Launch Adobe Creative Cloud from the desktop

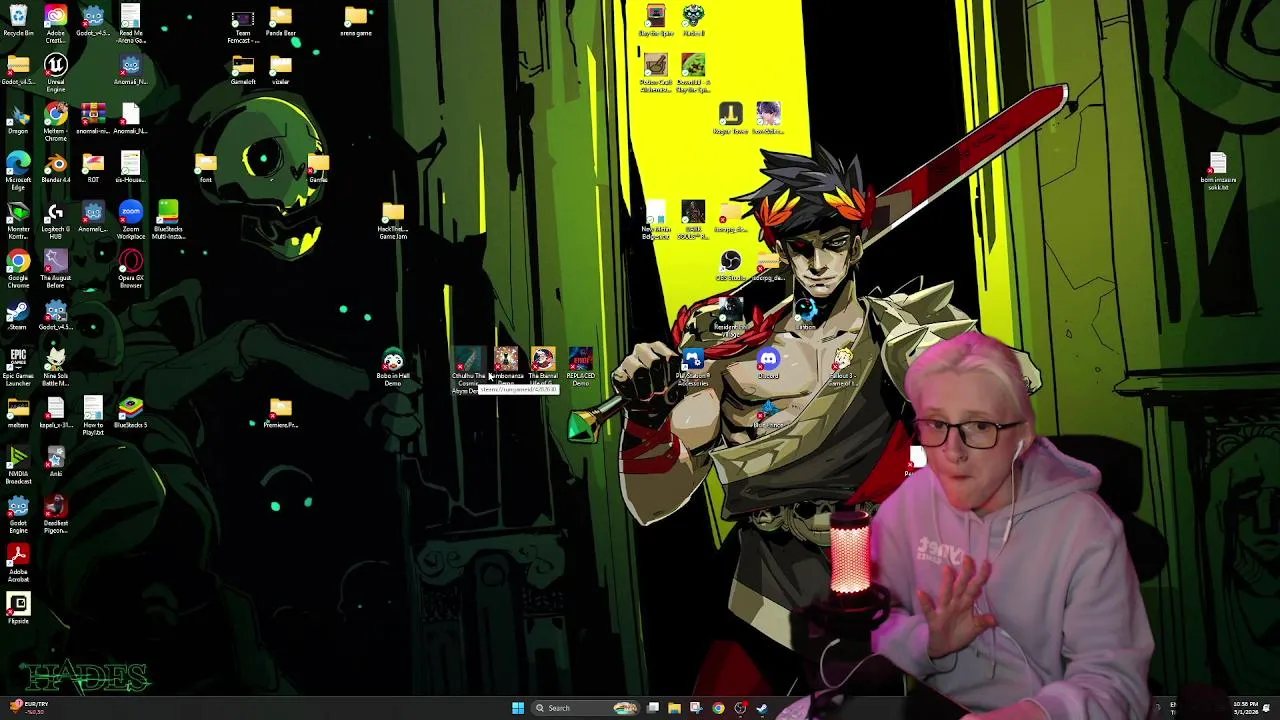pos(56,21)
